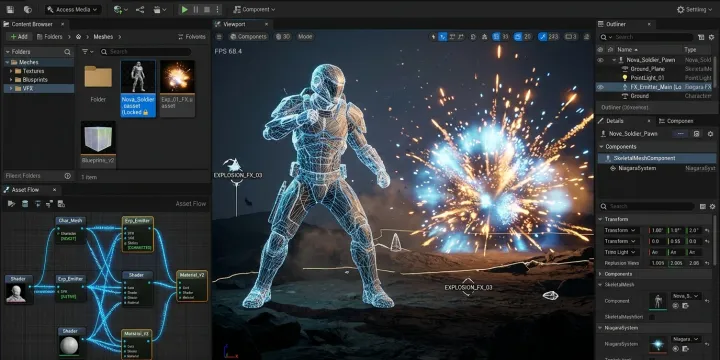
Task: Switch to the Componen tab
Action: pos(675,121)
